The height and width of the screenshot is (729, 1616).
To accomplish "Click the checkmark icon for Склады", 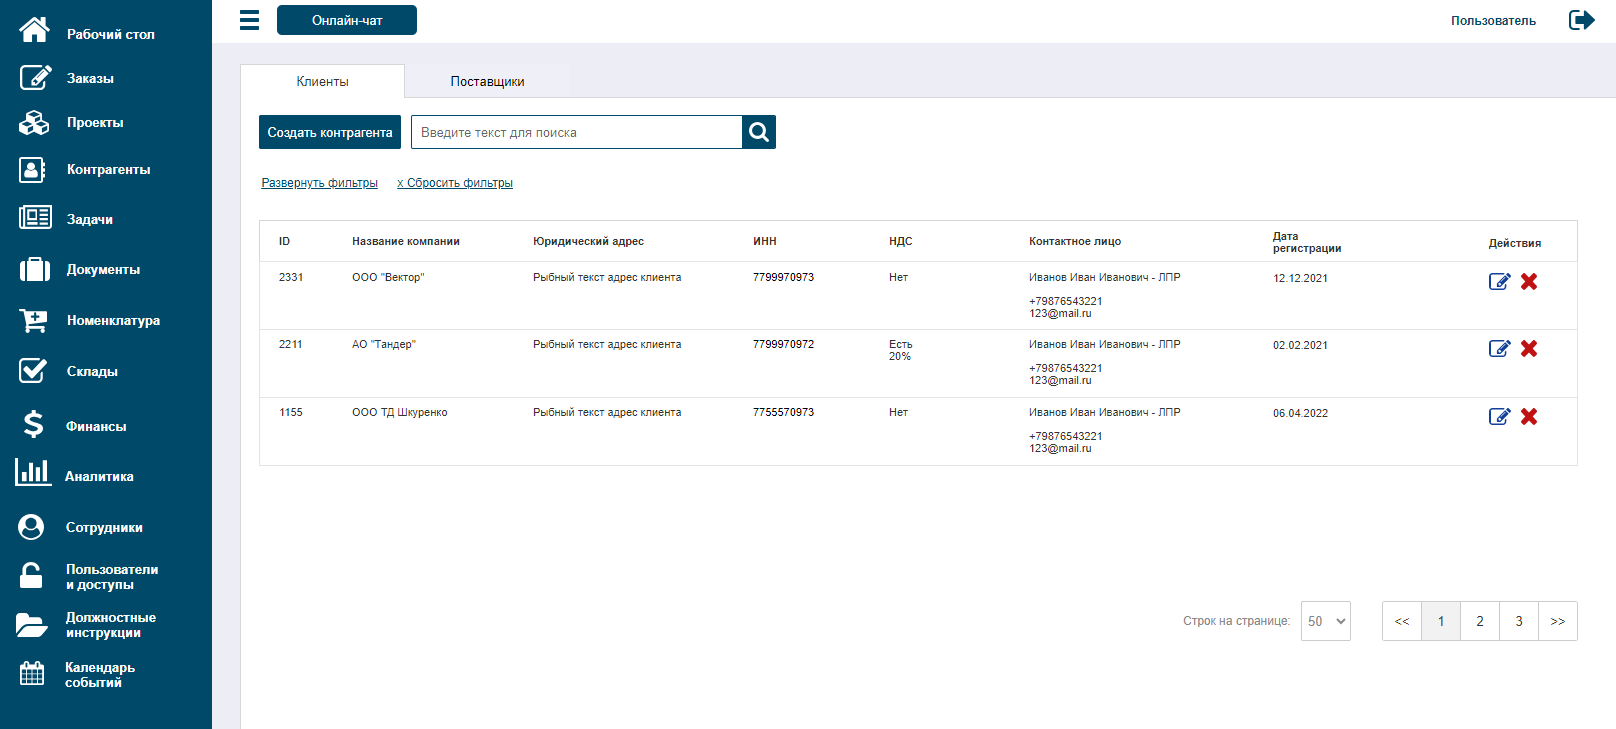I will pyautogui.click(x=33, y=370).
